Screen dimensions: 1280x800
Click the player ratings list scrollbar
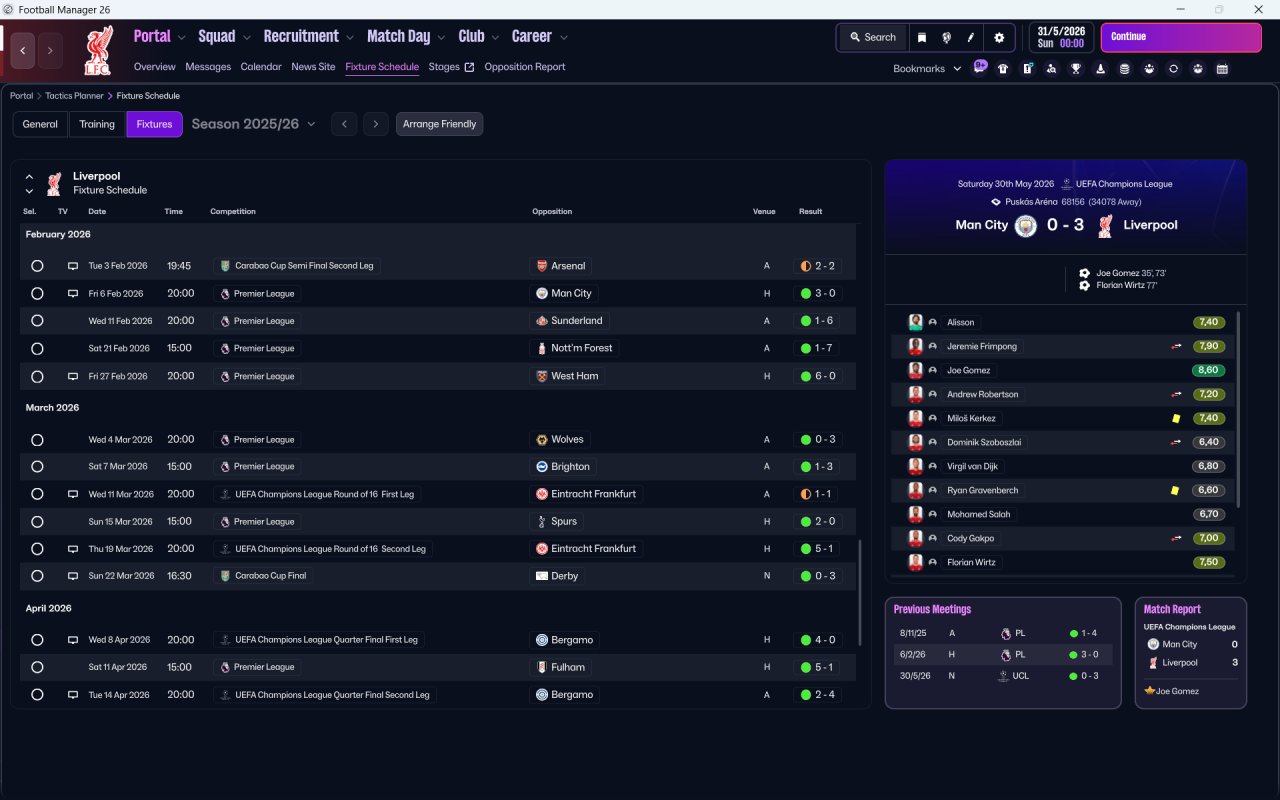click(1238, 408)
